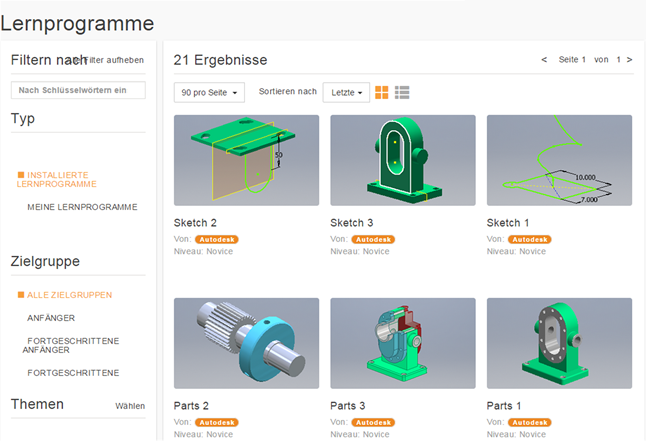The height and width of the screenshot is (441, 646).
Task: Select Fortgeschrittene audience filter
Action: pyautogui.click(x=73, y=373)
